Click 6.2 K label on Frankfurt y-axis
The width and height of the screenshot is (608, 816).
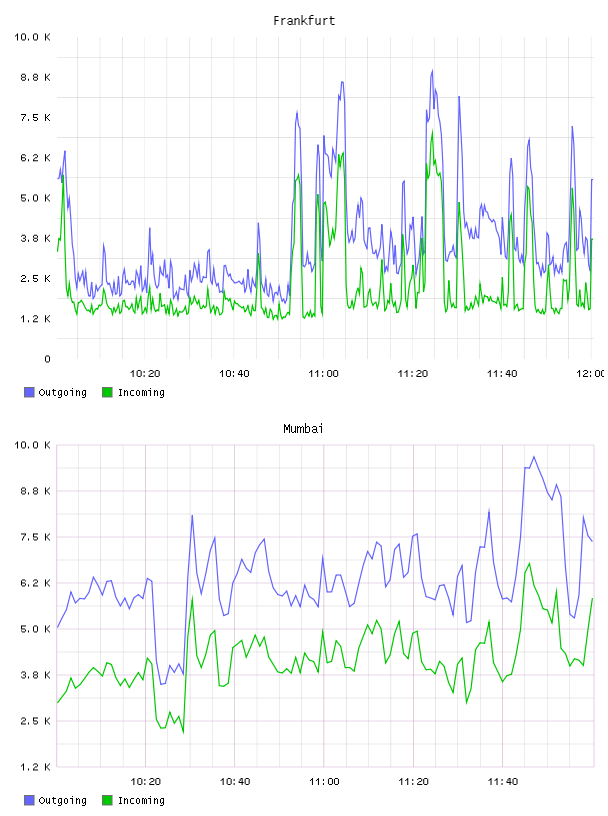35,158
